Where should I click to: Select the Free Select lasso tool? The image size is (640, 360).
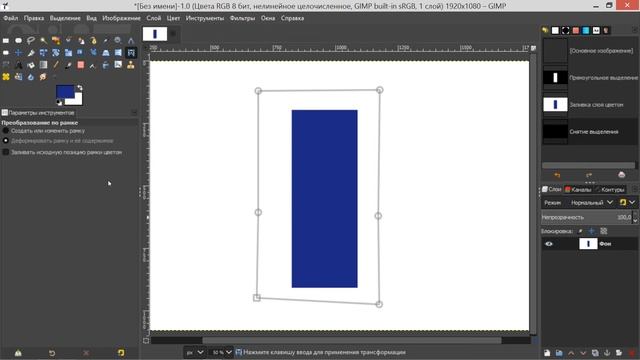coord(31,40)
